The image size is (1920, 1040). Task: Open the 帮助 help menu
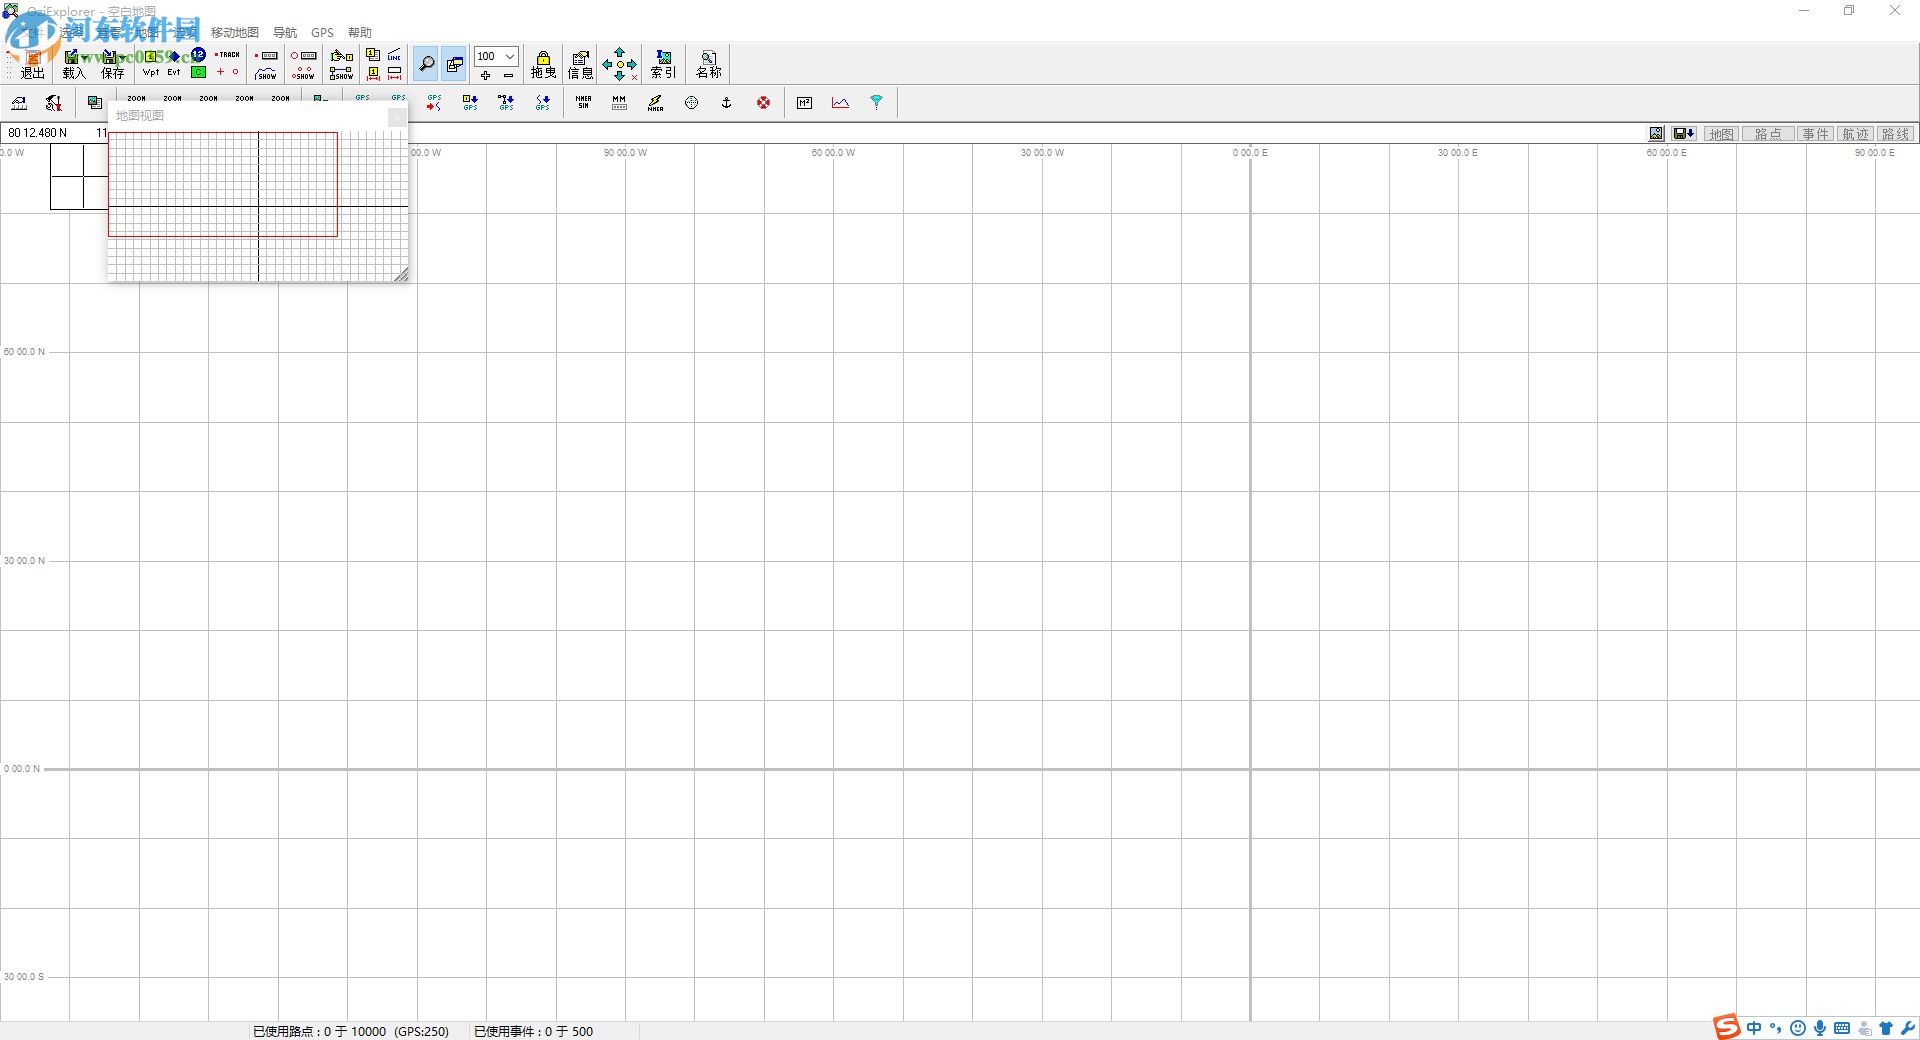pos(360,32)
